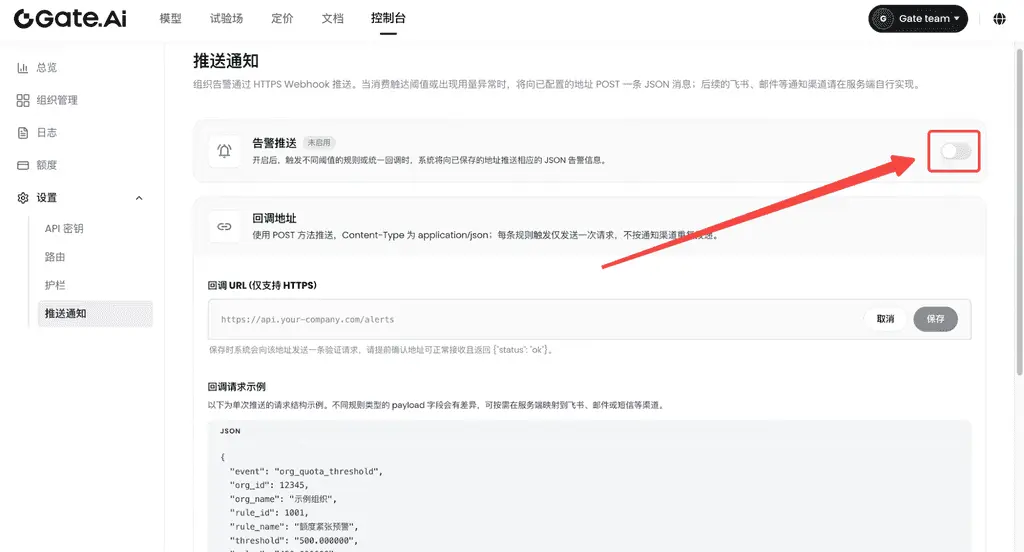Click the link icon beside 回调地址

tap(224, 227)
